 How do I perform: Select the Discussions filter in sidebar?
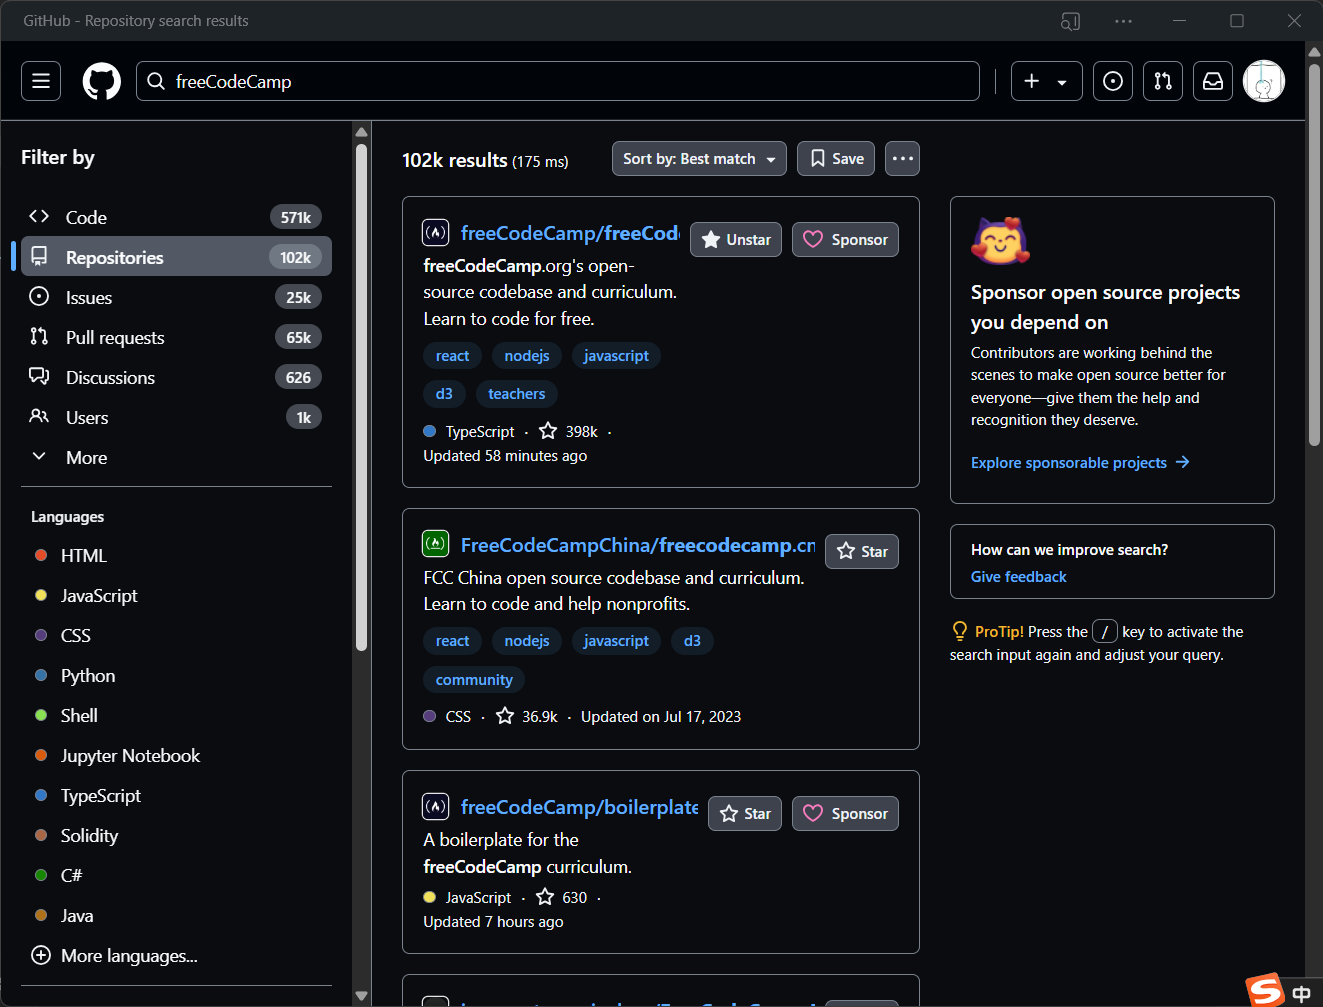click(x=110, y=378)
